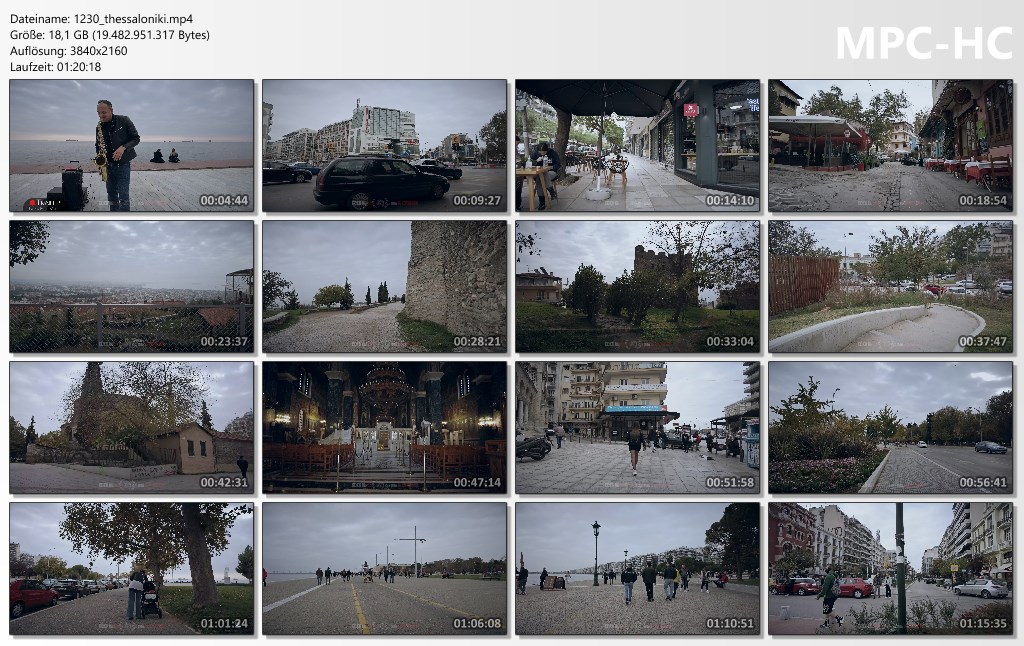Select the stone wall path thumbnail at 00:28:21
The image size is (1024, 646).
[385, 287]
